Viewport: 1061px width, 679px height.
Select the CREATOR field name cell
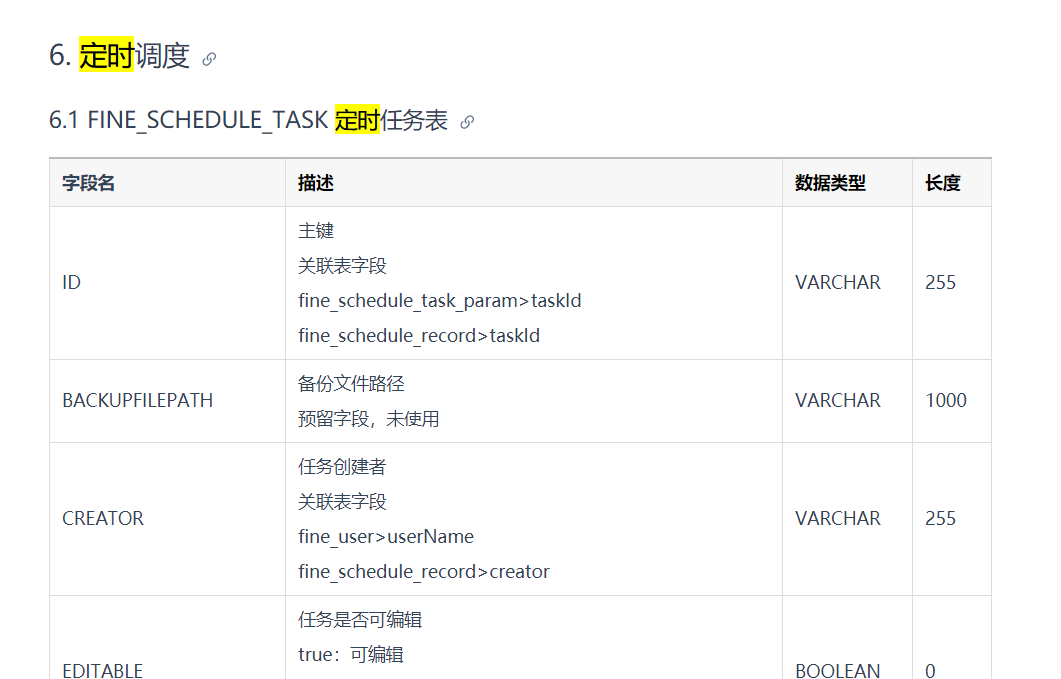point(103,518)
